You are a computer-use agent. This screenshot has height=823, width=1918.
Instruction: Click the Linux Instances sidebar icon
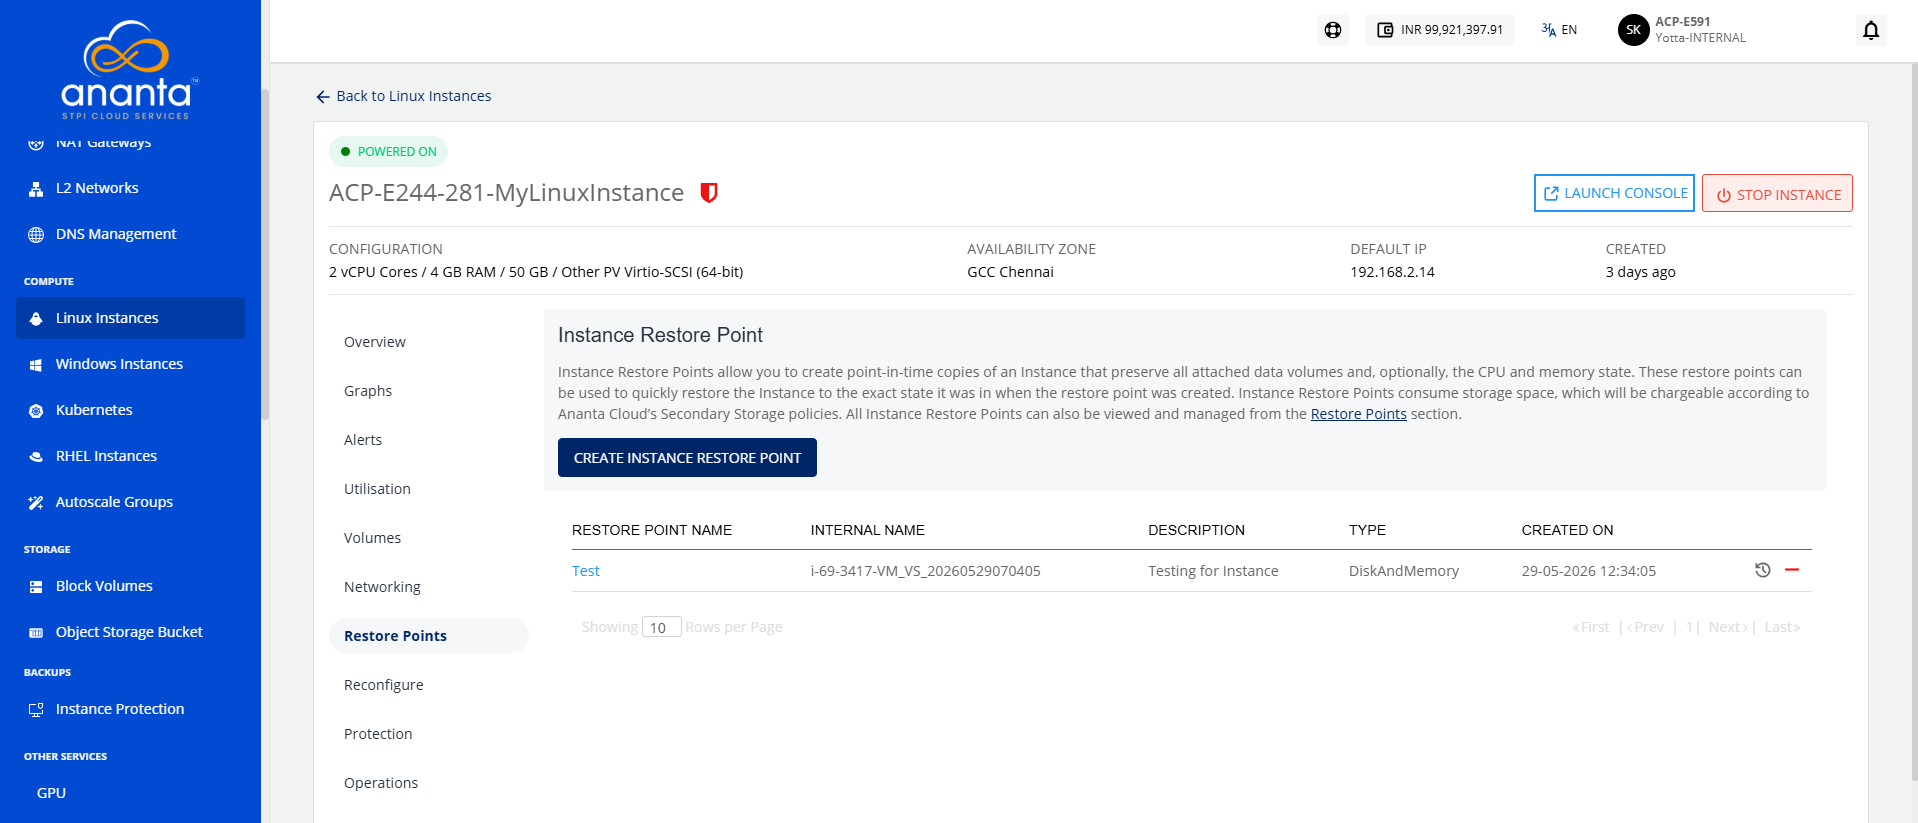pos(36,319)
